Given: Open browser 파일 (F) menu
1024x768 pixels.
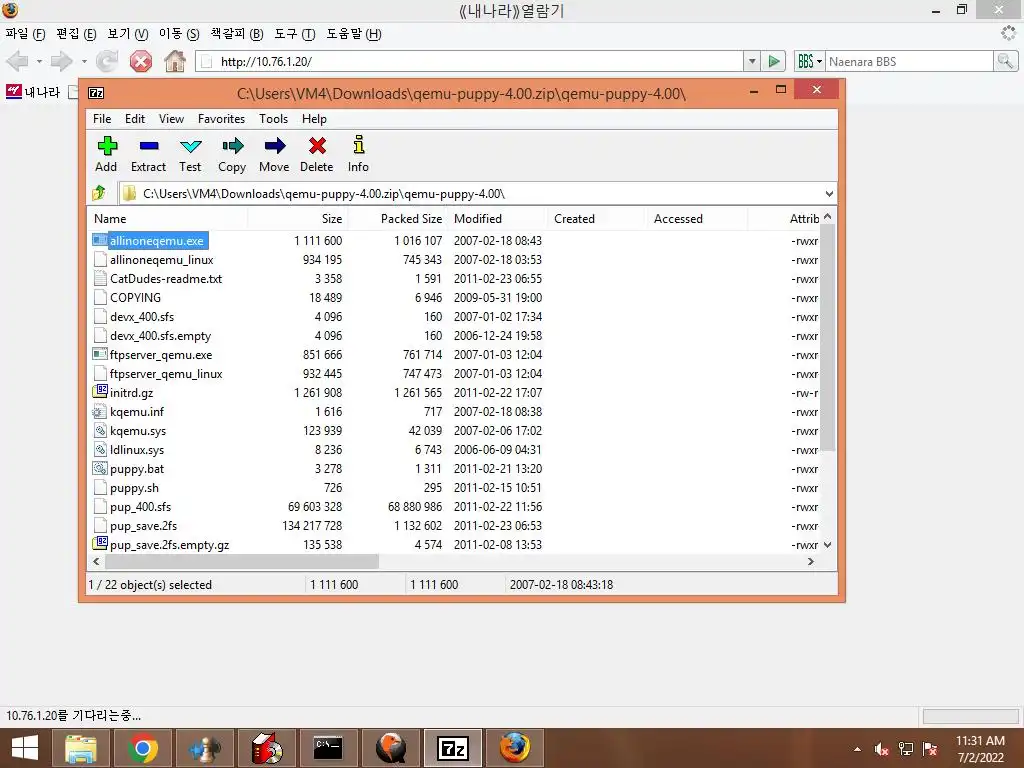Looking at the screenshot, I should pos(25,34).
